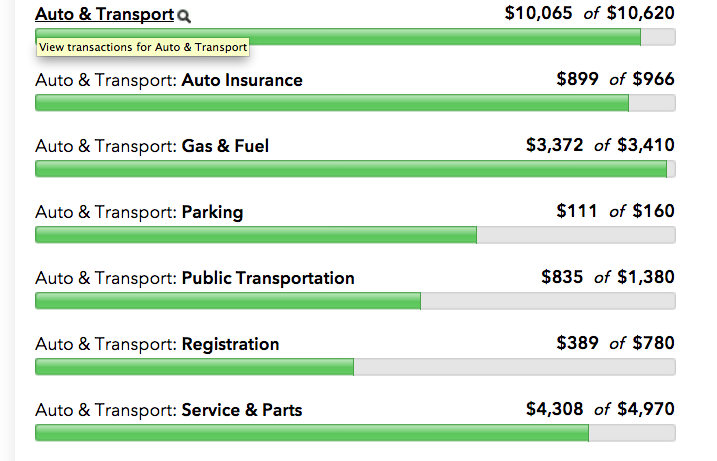717x461 pixels.
Task: Select the Public Transportation budget label
Action: pos(195,278)
